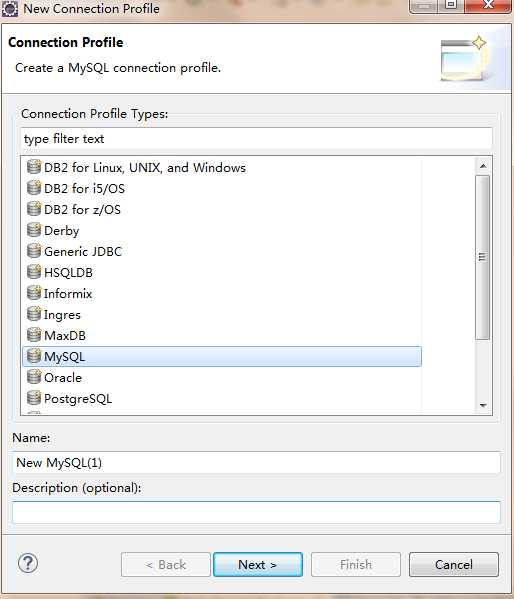This screenshot has height=599, width=514.
Task: Choose "PostgreSQL" profile type
Action: tap(78, 399)
